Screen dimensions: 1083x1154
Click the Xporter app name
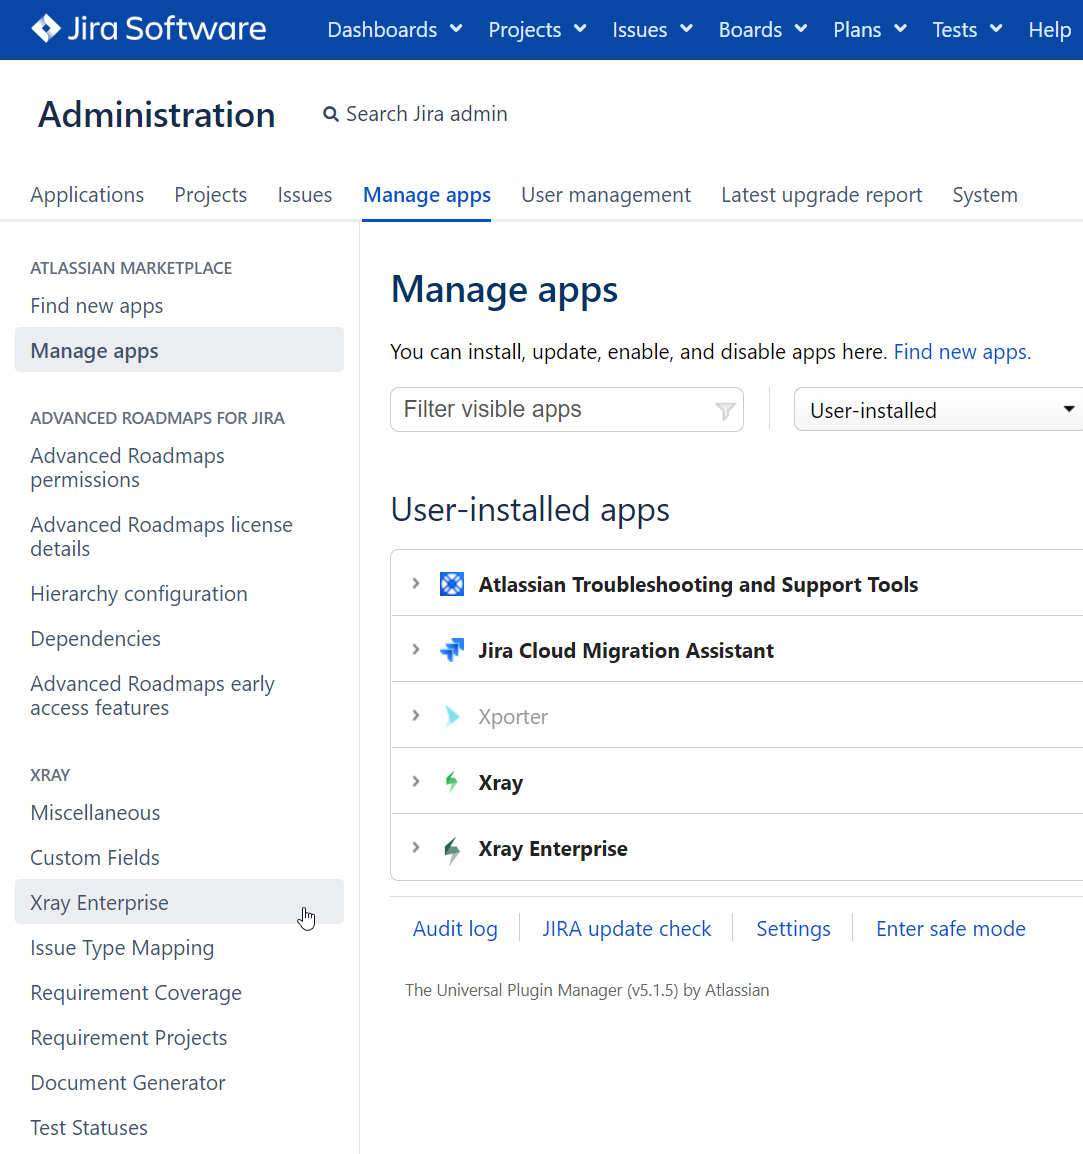[513, 717]
